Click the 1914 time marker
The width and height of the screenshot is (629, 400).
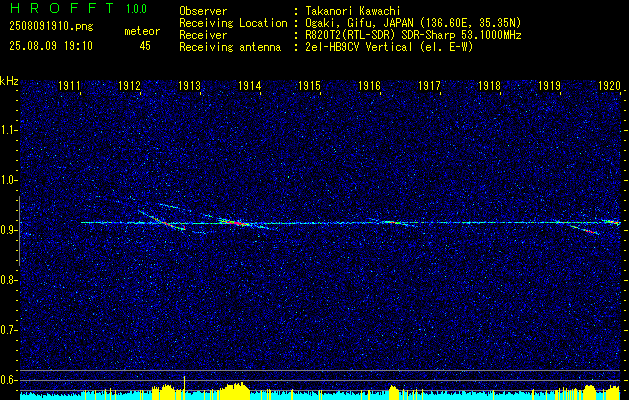tap(249, 85)
